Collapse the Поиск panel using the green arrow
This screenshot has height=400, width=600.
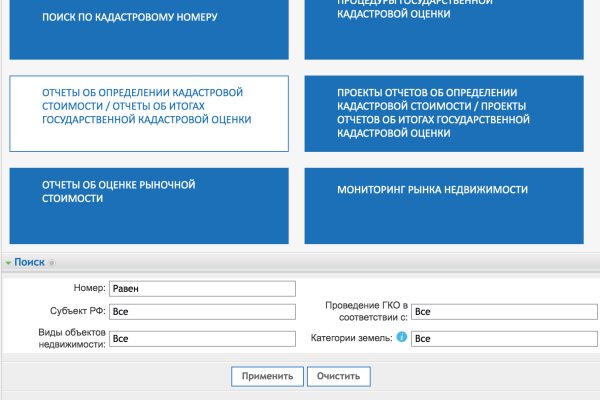click(8, 262)
